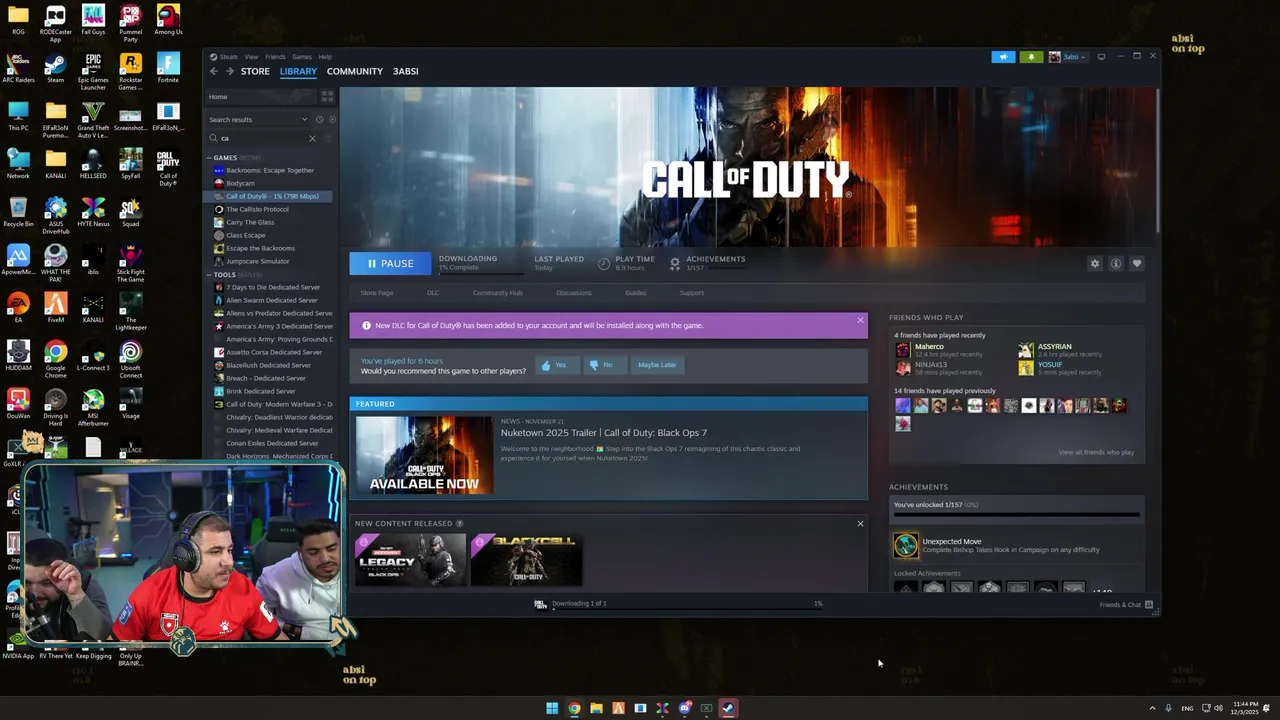
Task: Click in the library search field
Action: [x=263, y=138]
